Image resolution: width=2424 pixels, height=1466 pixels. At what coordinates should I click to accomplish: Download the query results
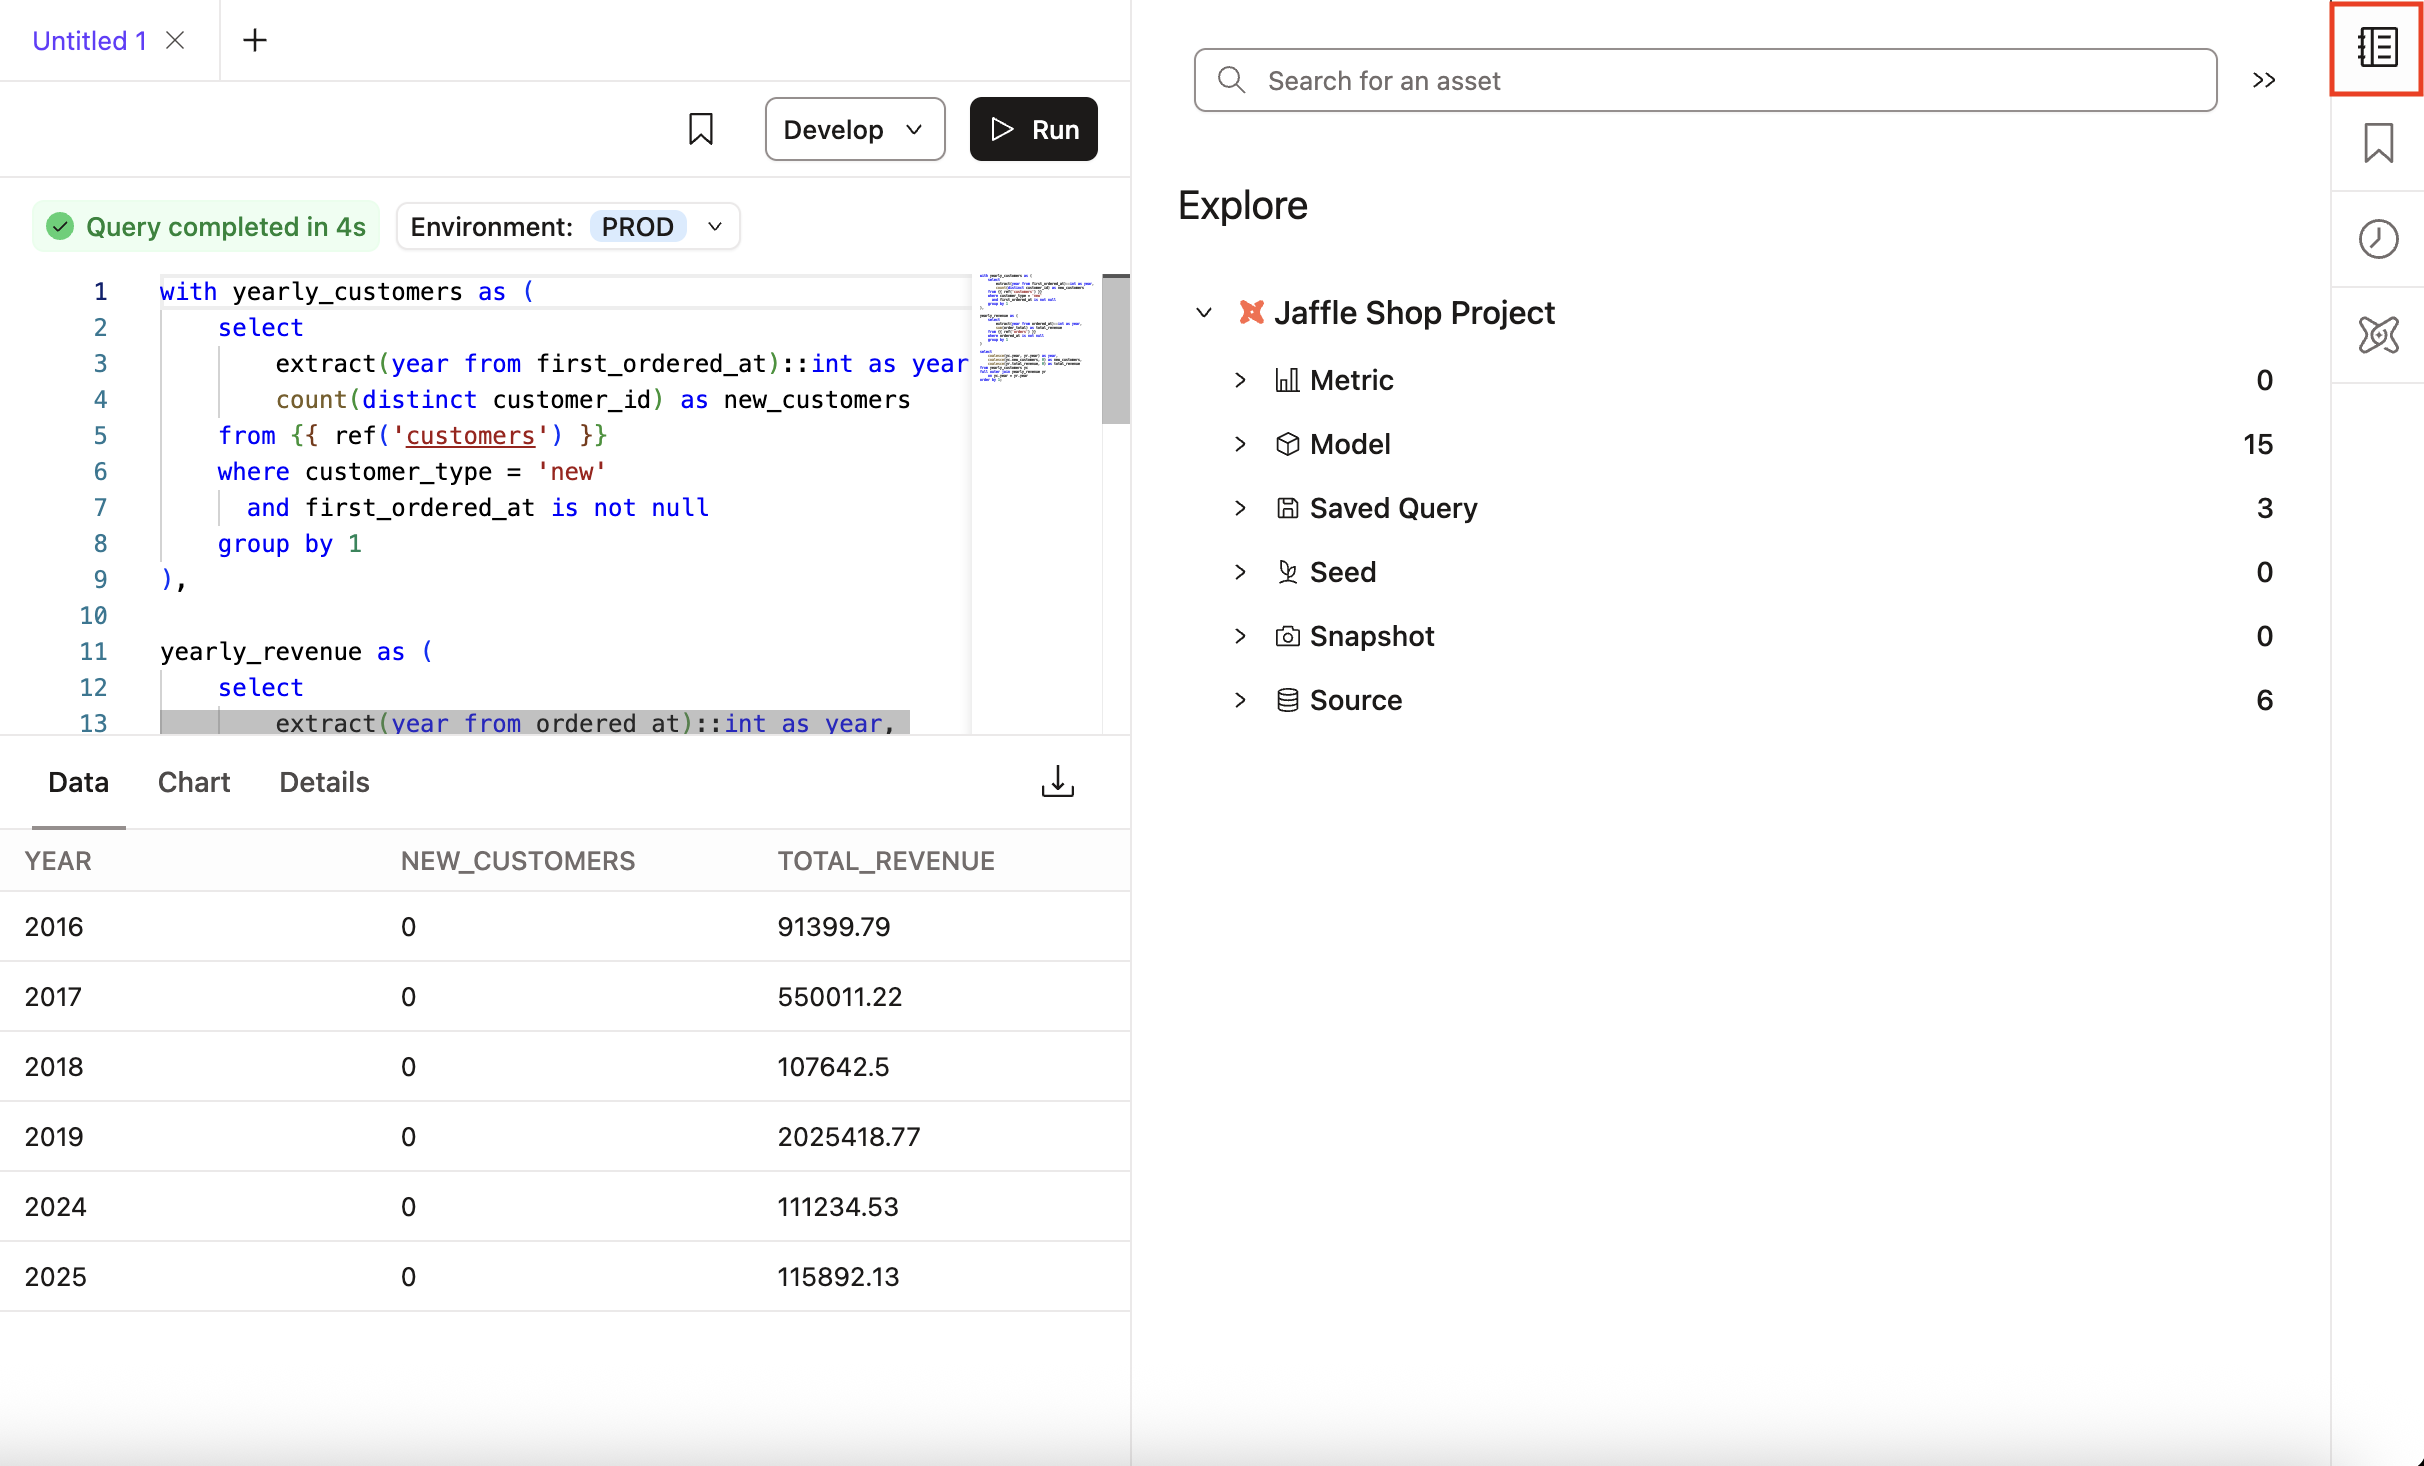pos(1057,781)
